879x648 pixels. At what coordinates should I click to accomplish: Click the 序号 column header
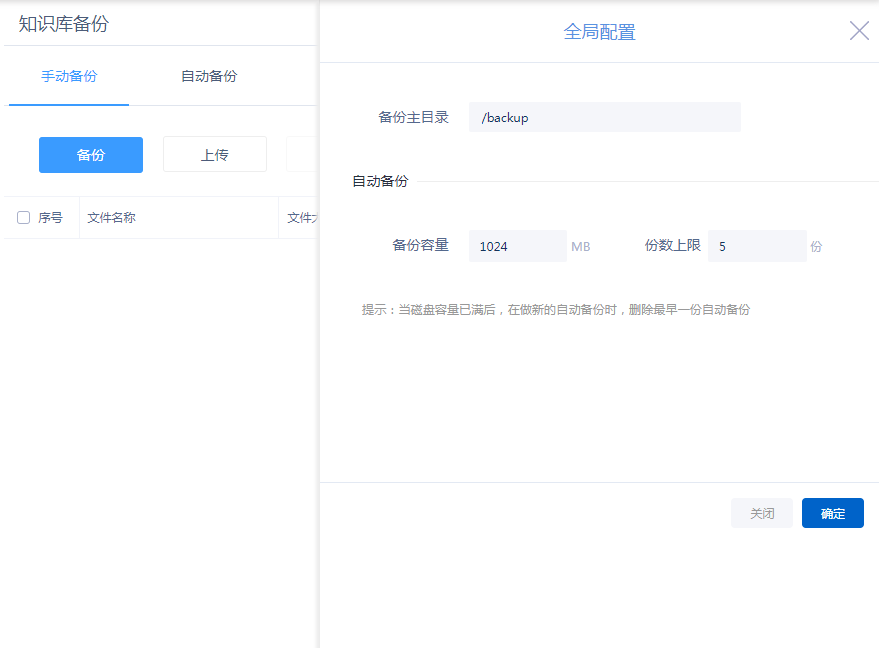coord(51,218)
